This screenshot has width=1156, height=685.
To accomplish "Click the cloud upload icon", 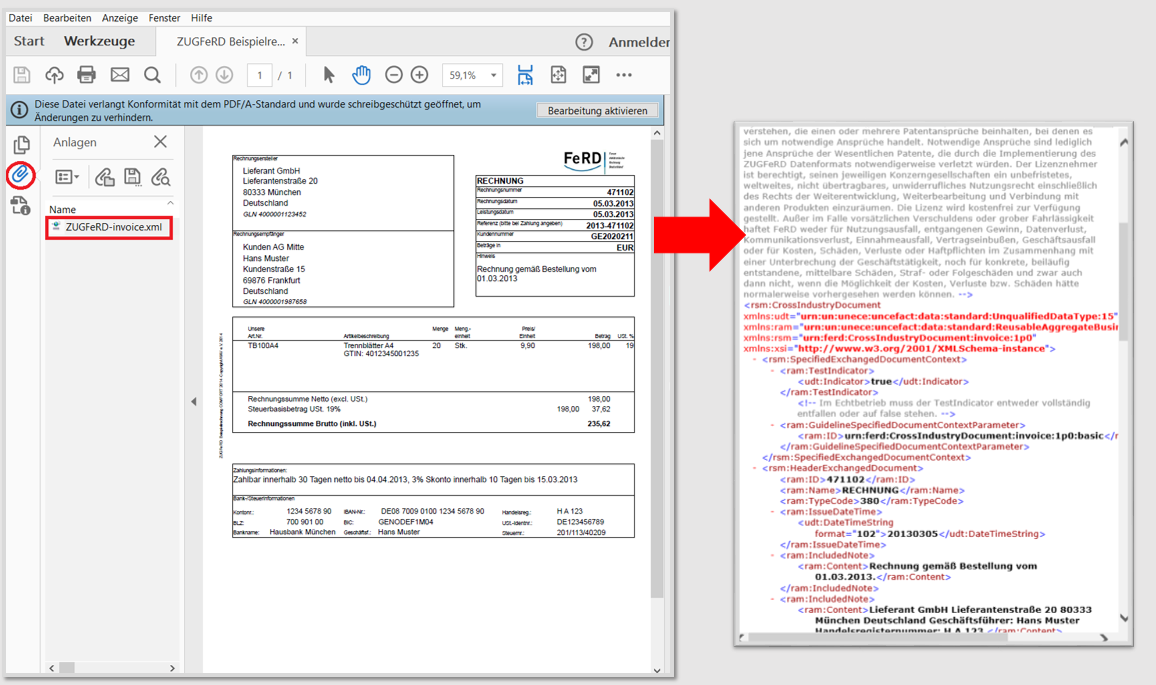I will pyautogui.click(x=54, y=74).
